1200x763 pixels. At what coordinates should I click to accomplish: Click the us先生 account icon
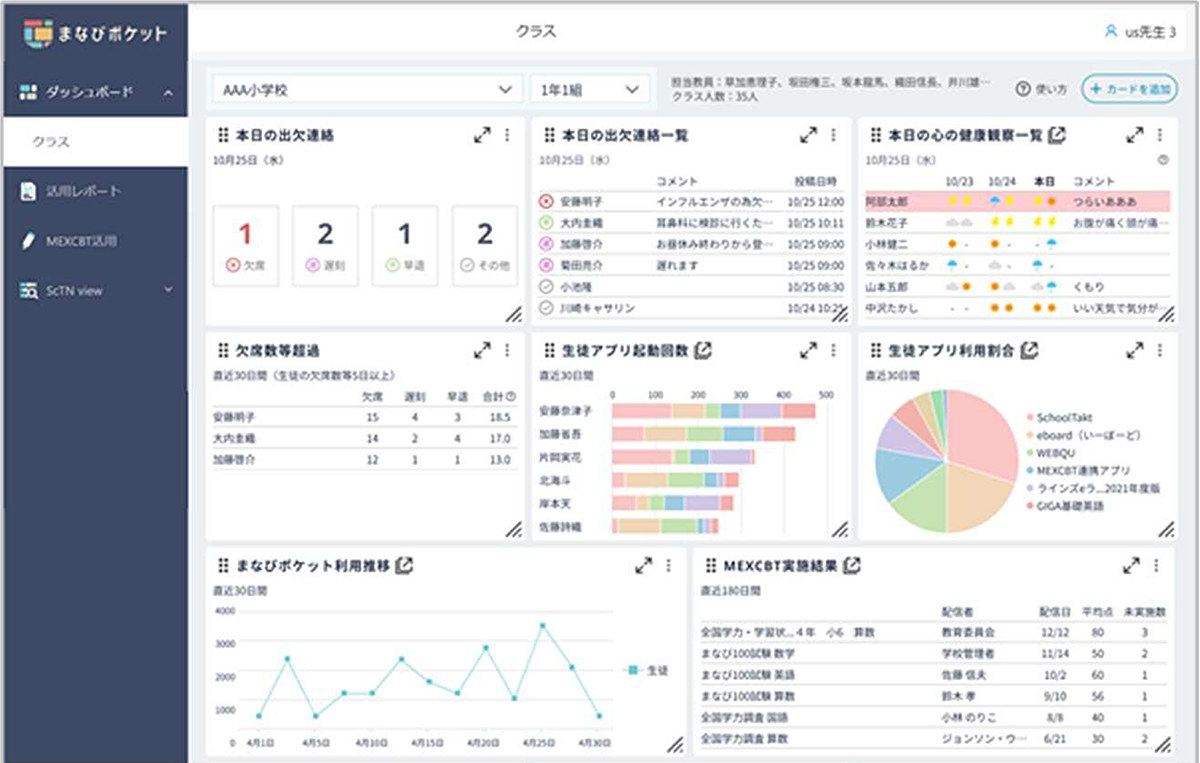point(1110,31)
